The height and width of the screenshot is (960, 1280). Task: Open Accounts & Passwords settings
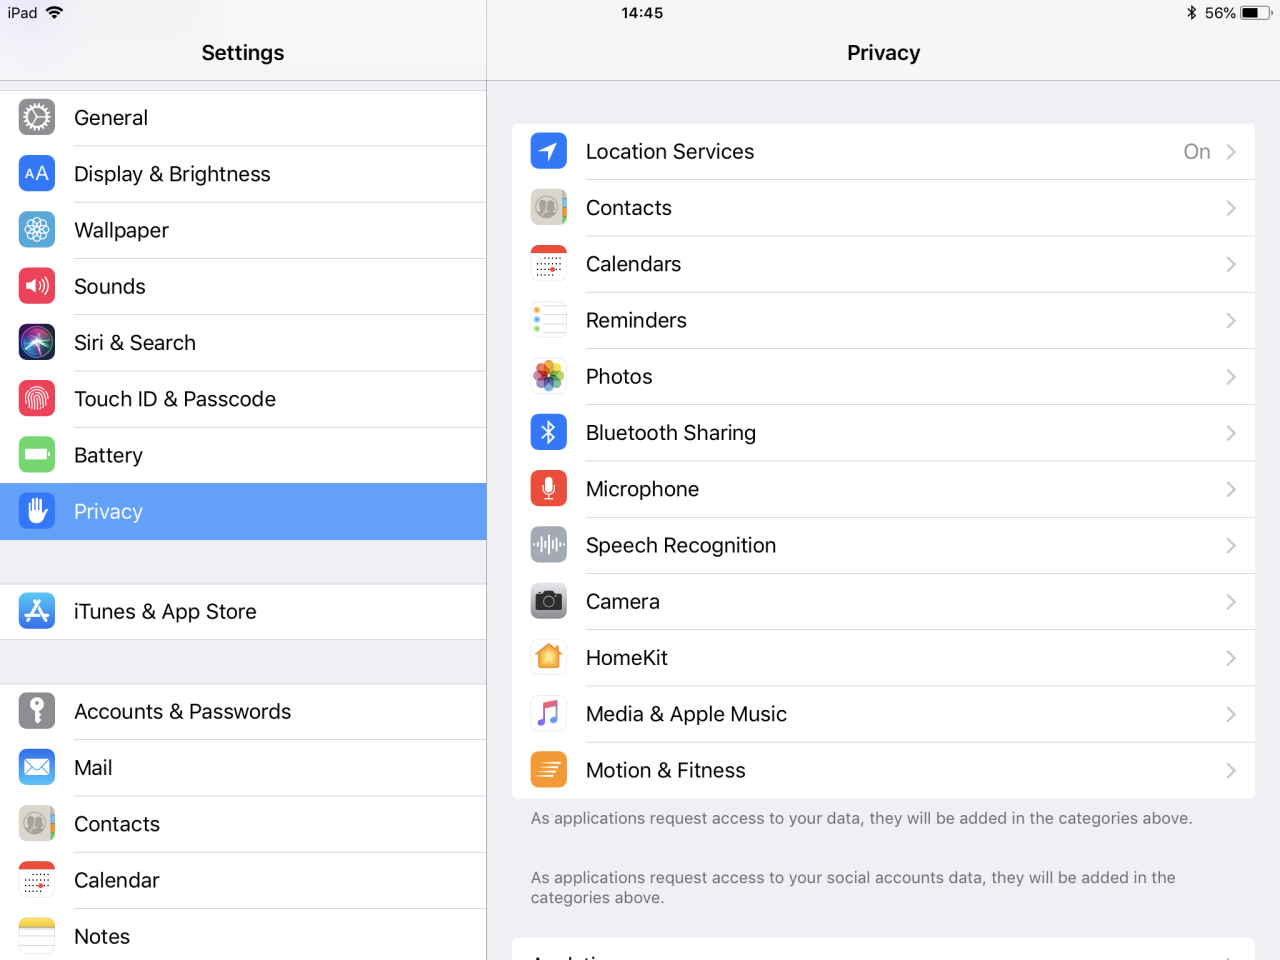(x=243, y=712)
